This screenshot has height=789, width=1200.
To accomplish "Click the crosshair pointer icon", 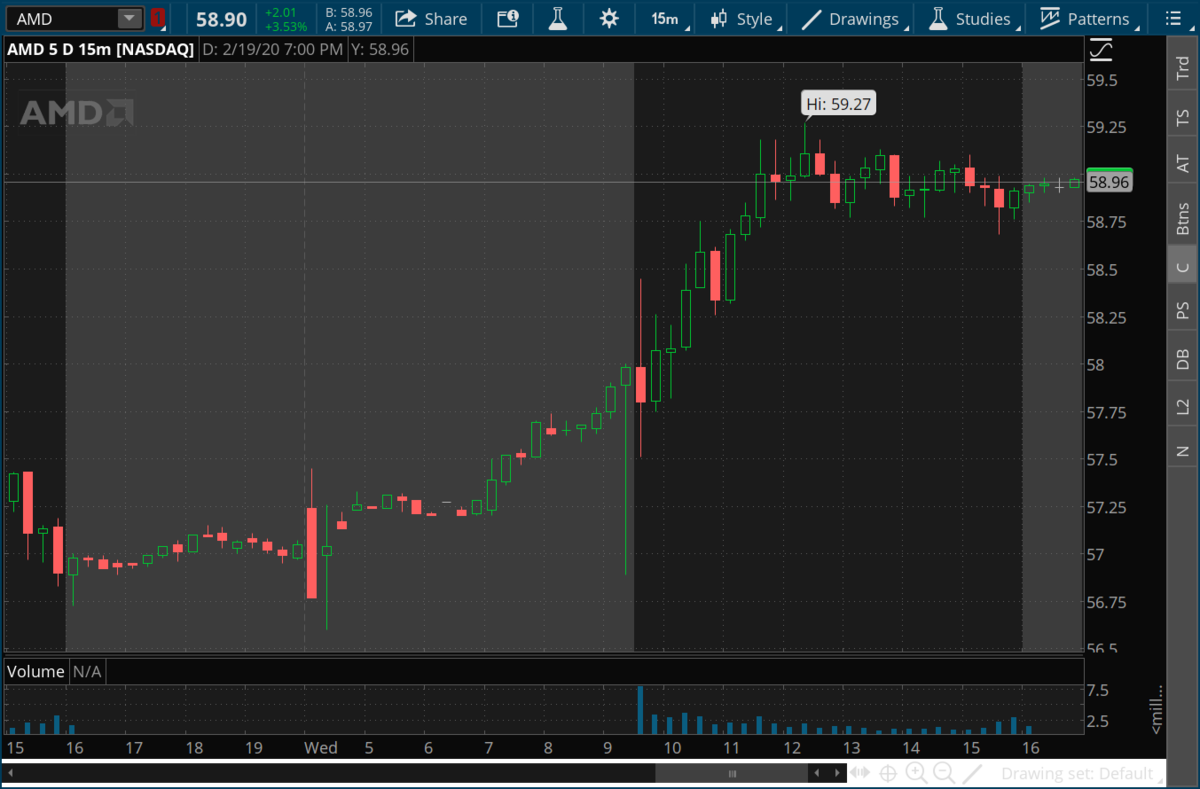I will click(887, 773).
